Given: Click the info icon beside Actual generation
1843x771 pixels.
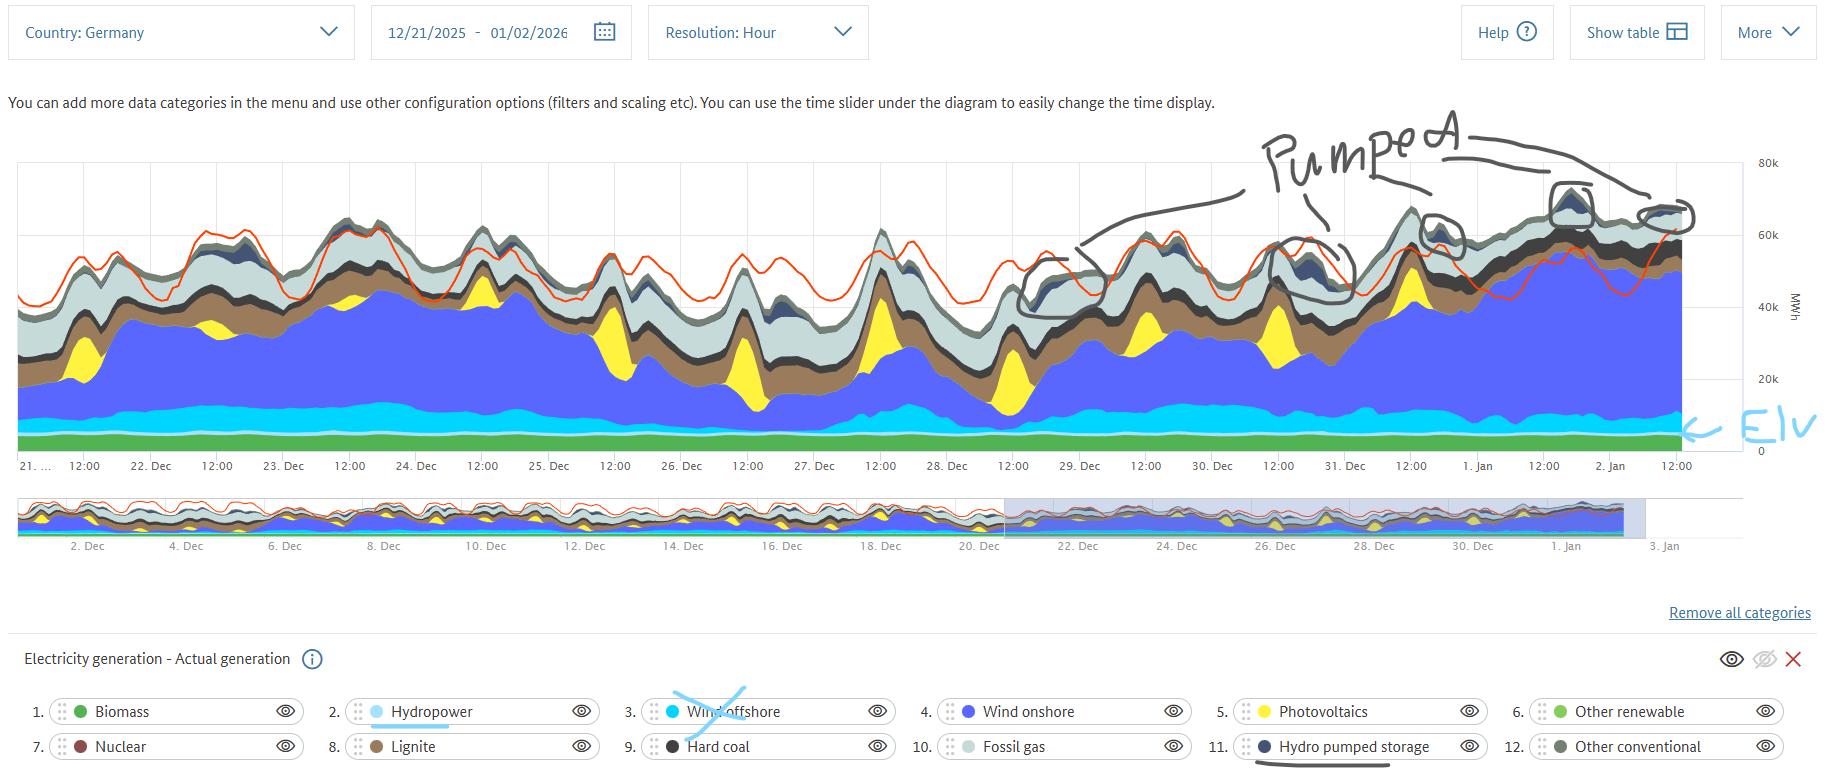Looking at the screenshot, I should point(312,659).
